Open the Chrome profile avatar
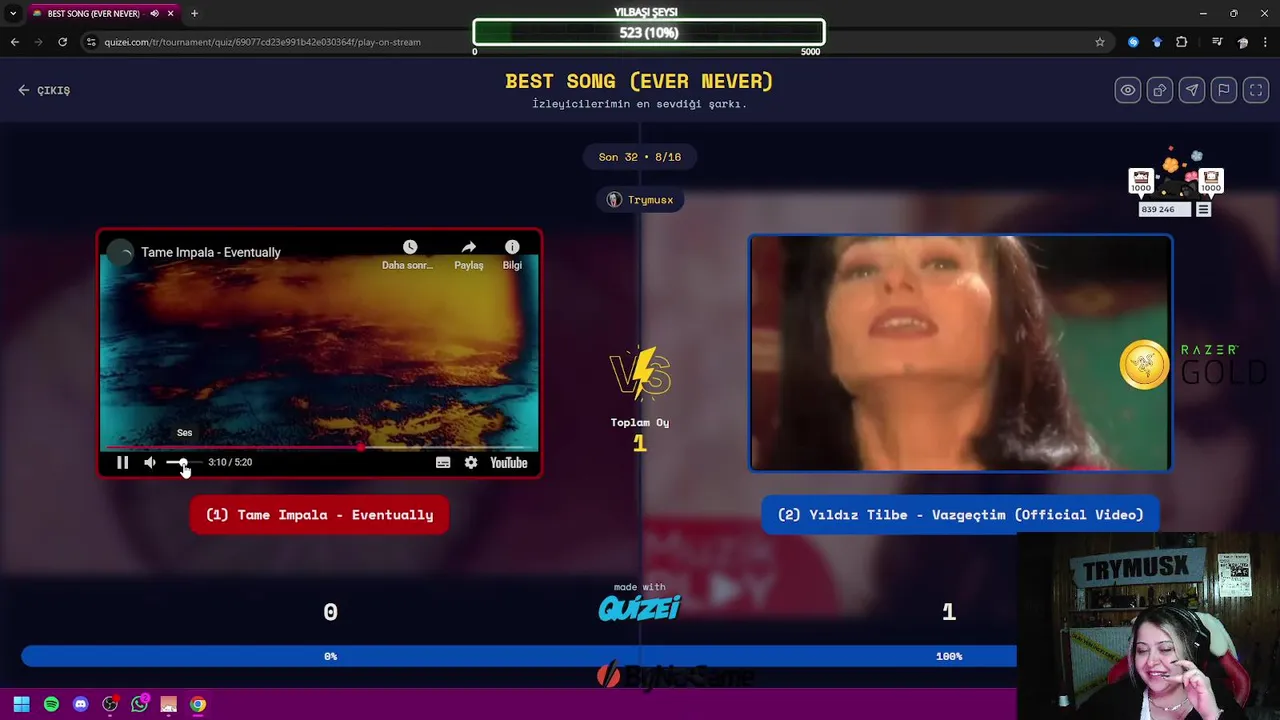This screenshot has height=720, width=1280. coord(1242,42)
